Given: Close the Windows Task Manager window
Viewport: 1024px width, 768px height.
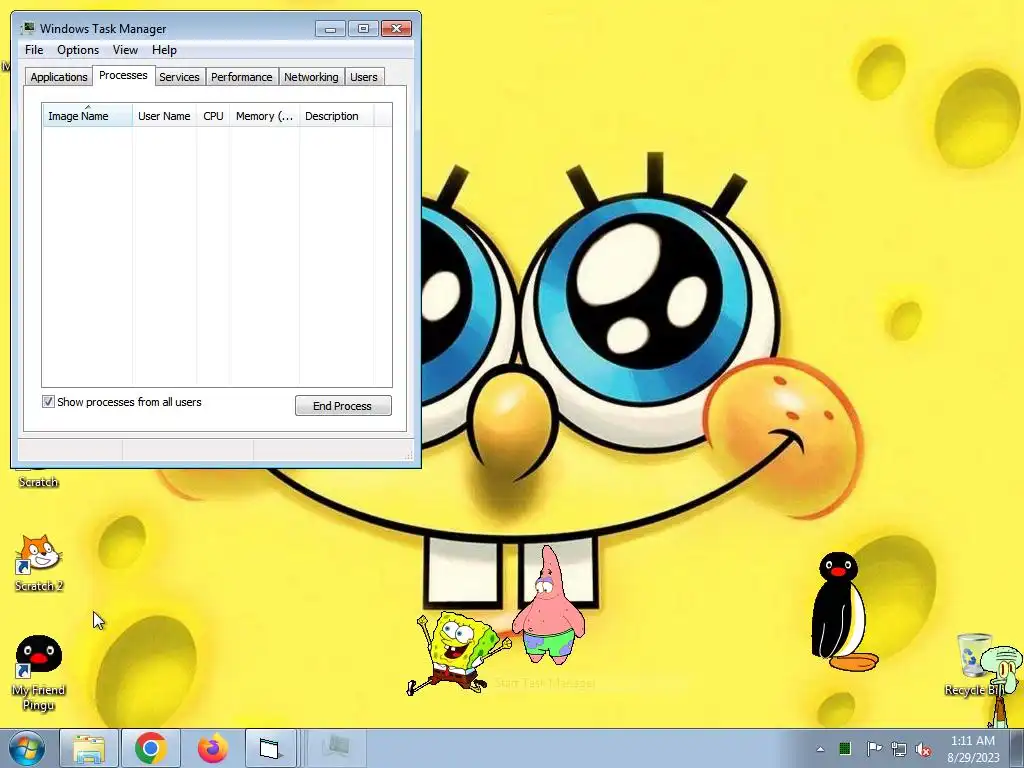Looking at the screenshot, I should tap(396, 28).
